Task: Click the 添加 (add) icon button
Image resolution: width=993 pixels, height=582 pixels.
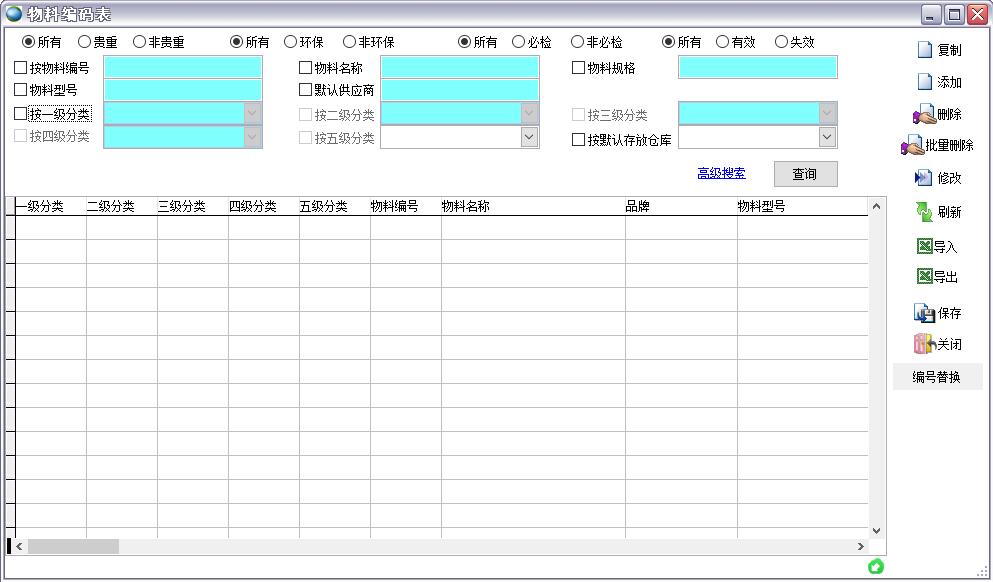Action: 925,82
